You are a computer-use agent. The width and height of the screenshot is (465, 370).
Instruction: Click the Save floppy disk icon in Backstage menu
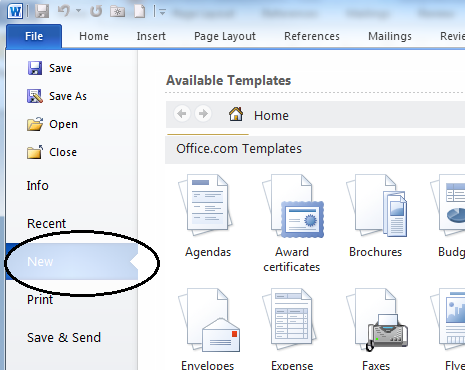(x=35, y=68)
